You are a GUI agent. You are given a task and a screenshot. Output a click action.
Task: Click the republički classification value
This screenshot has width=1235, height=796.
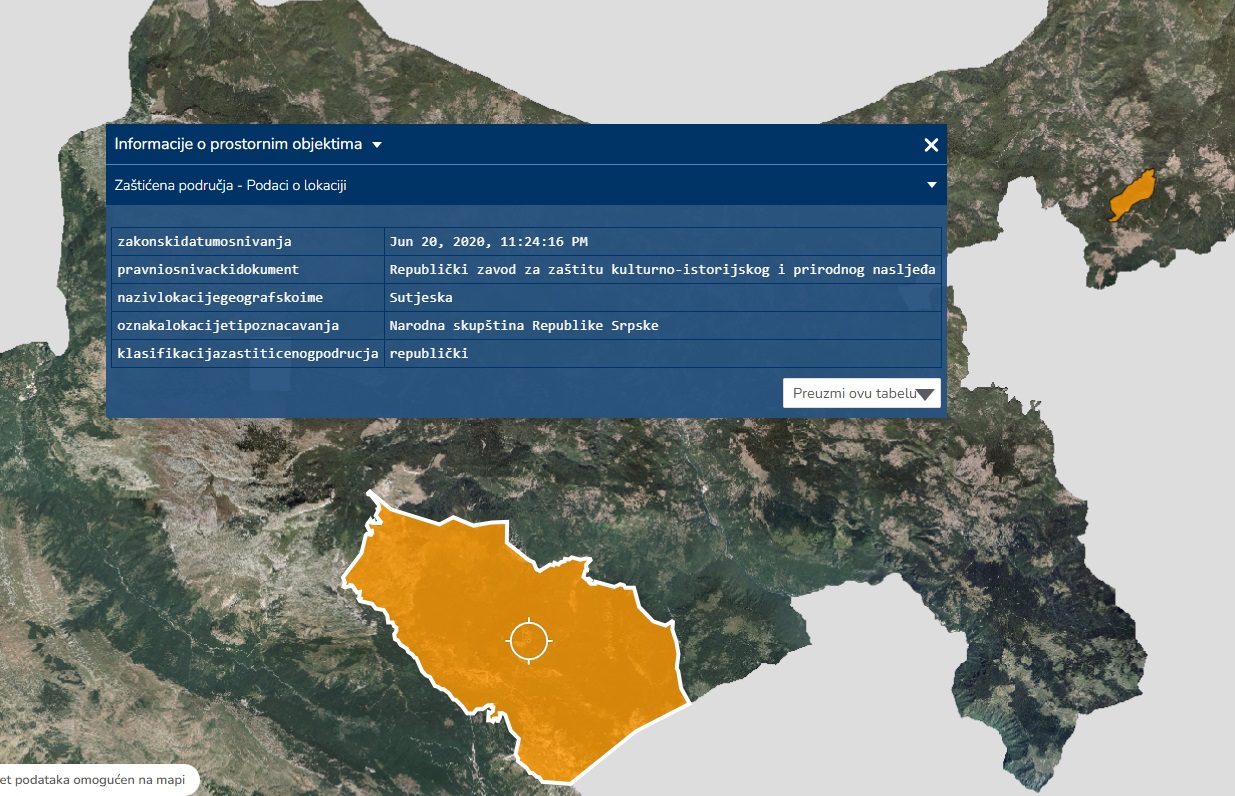pyautogui.click(x=429, y=354)
